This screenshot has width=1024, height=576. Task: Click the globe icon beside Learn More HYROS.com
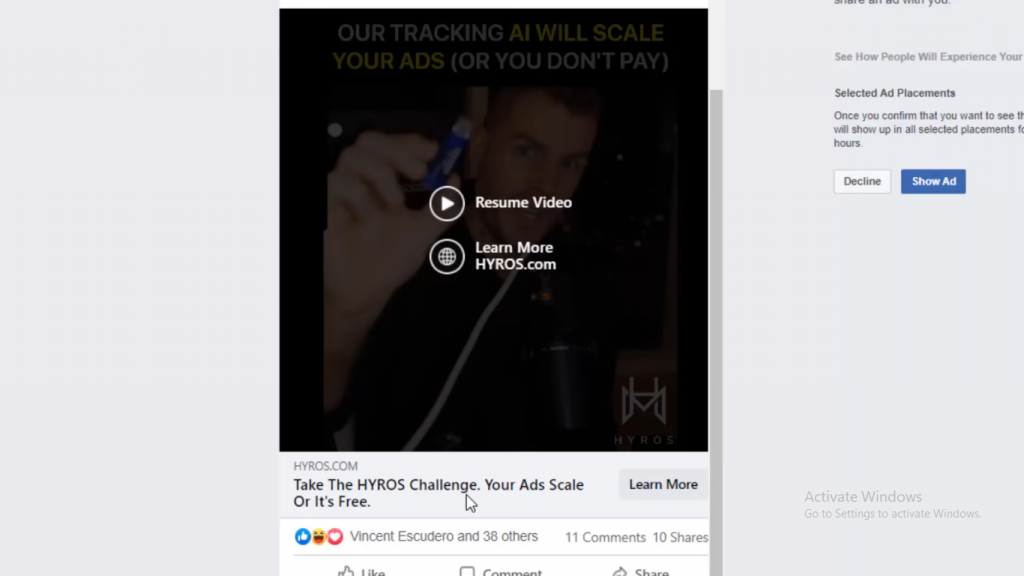coord(447,256)
